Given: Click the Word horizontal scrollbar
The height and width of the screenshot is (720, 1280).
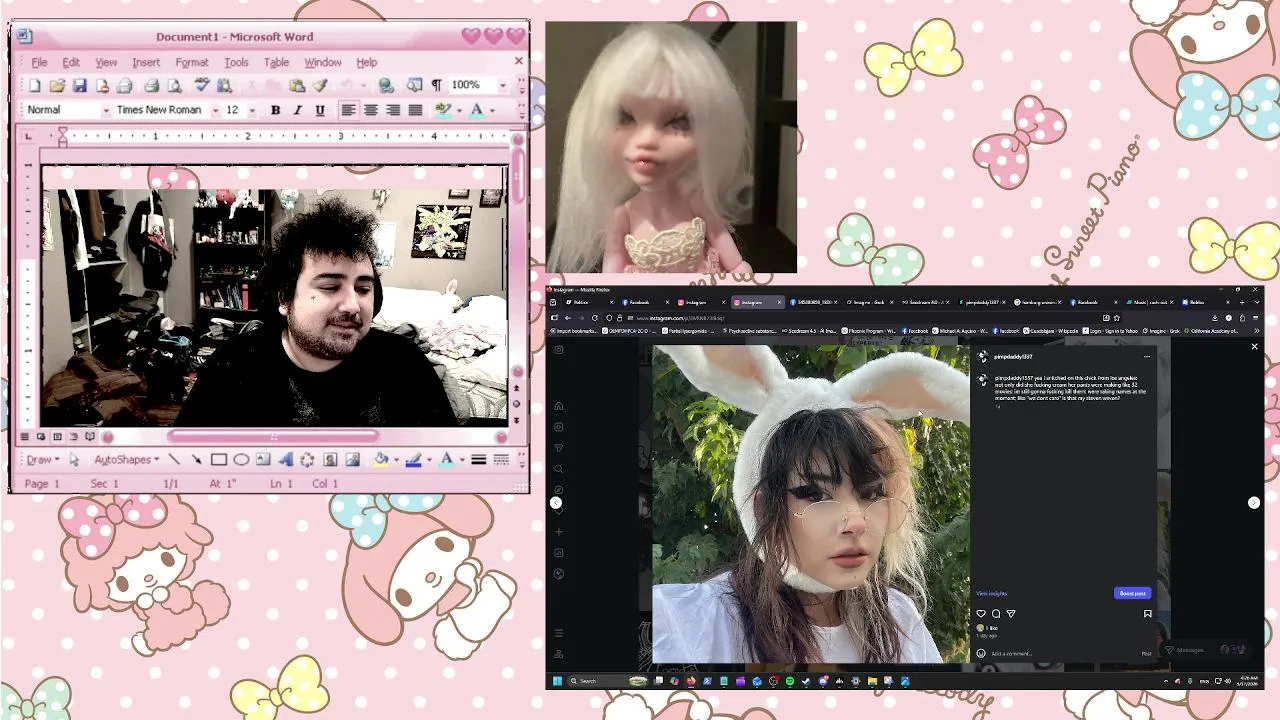Looking at the screenshot, I should point(273,437).
